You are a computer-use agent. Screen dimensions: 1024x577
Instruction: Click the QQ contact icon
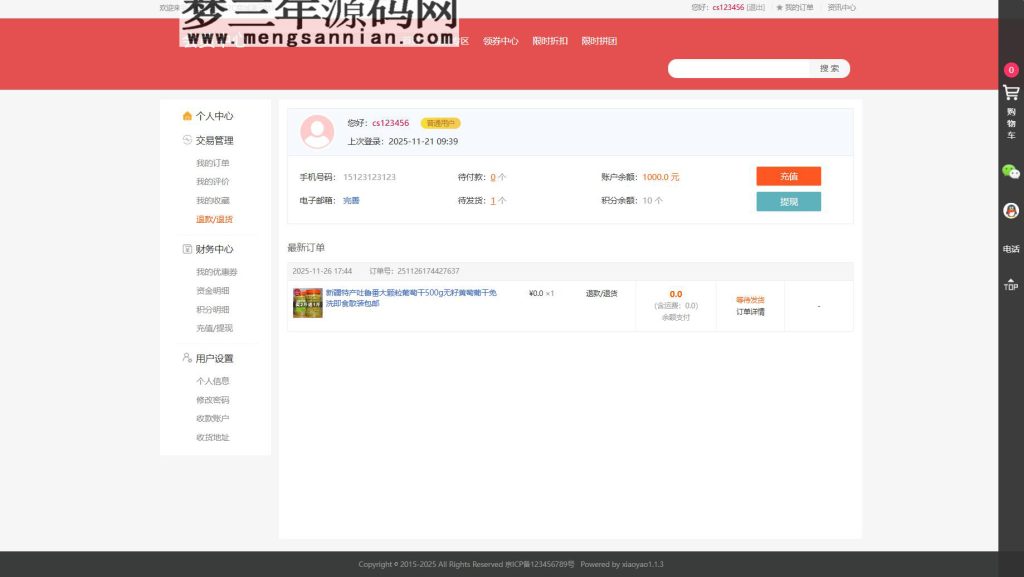point(1010,212)
